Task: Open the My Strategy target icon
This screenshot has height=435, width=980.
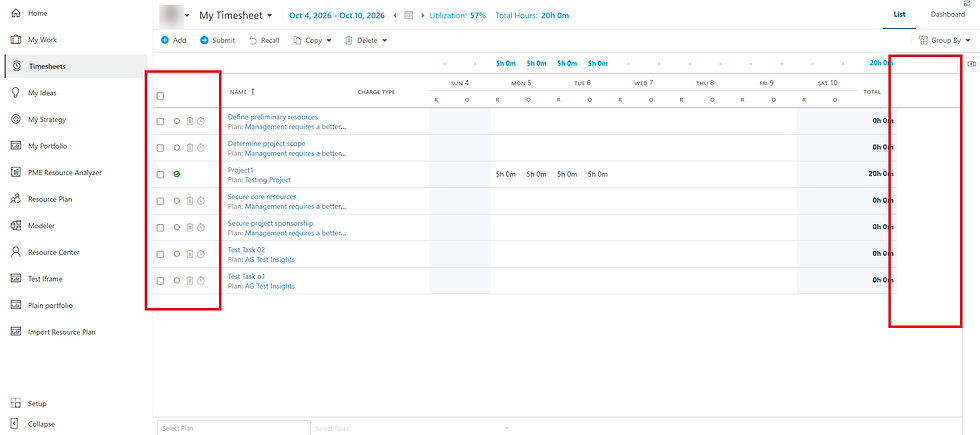Action: point(16,119)
